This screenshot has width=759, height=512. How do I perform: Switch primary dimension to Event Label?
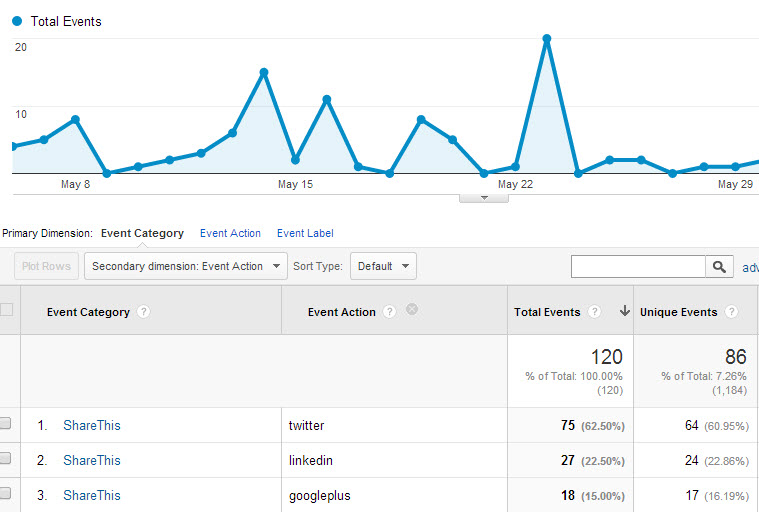coord(305,233)
